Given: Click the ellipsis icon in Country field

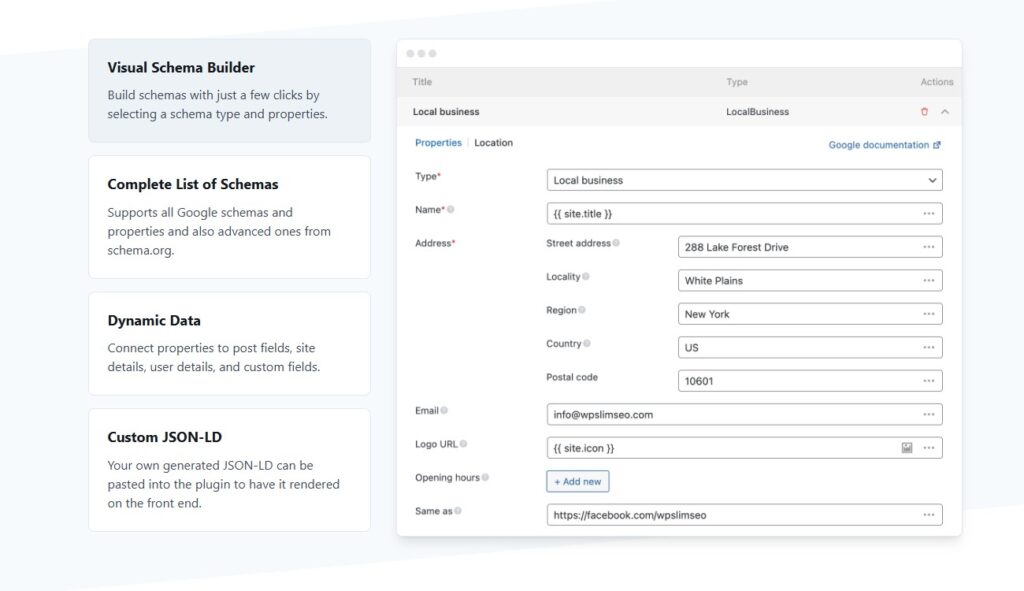Looking at the screenshot, I should [929, 348].
